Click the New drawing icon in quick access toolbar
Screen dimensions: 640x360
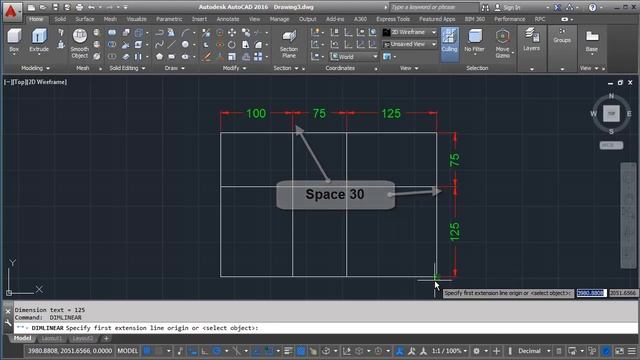[31, 7]
